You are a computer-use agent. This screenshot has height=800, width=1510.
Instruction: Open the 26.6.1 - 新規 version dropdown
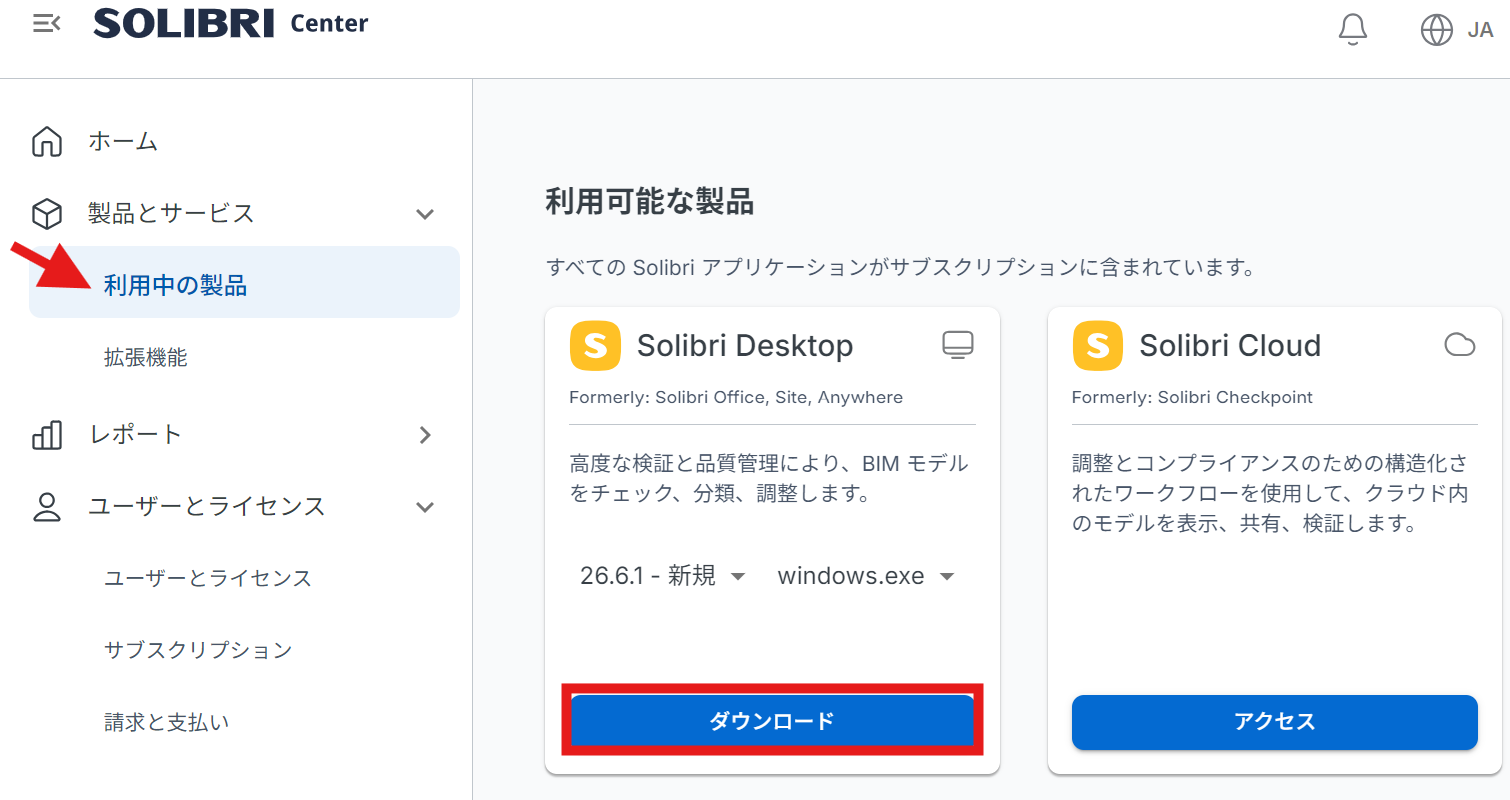click(x=663, y=576)
